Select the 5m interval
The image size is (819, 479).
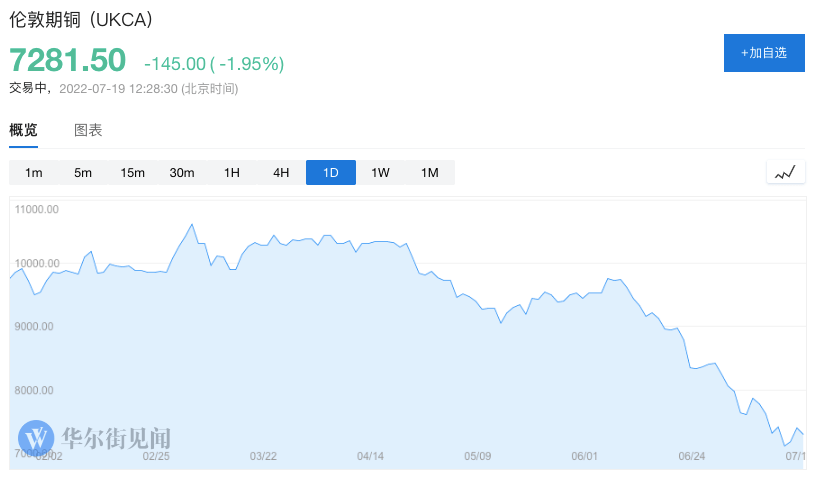[83, 173]
